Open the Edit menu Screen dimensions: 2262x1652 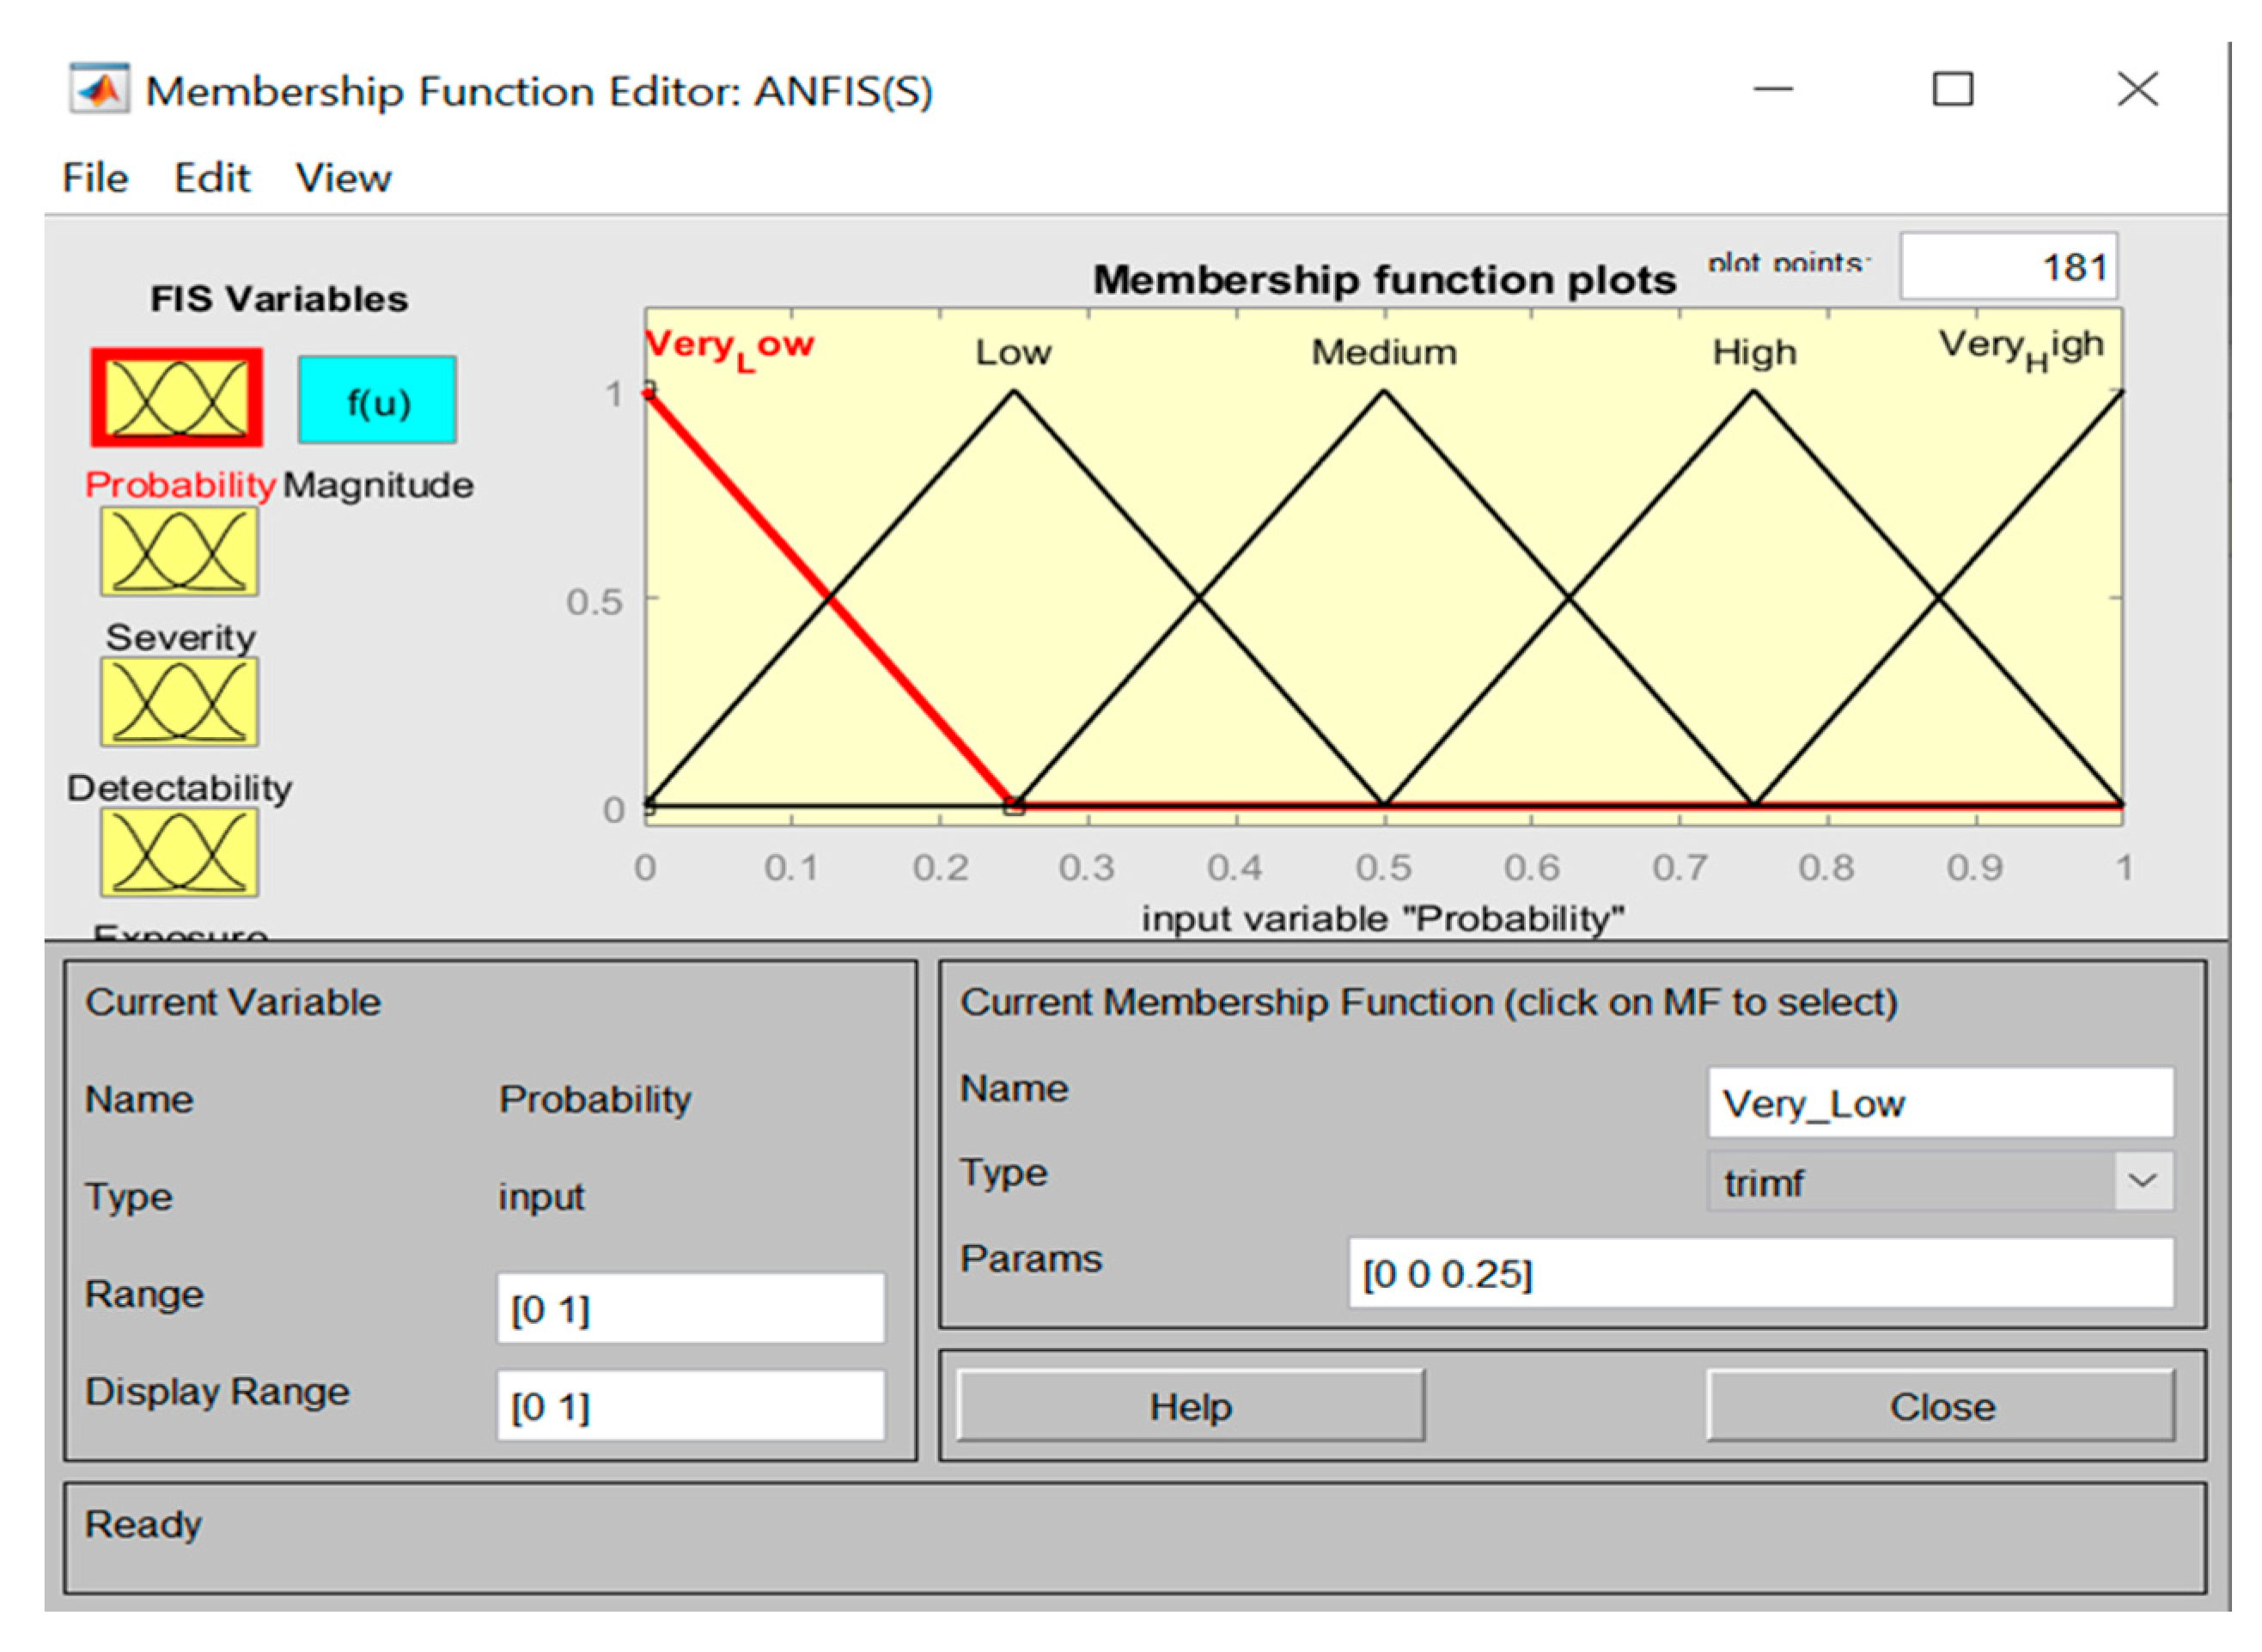(211, 178)
